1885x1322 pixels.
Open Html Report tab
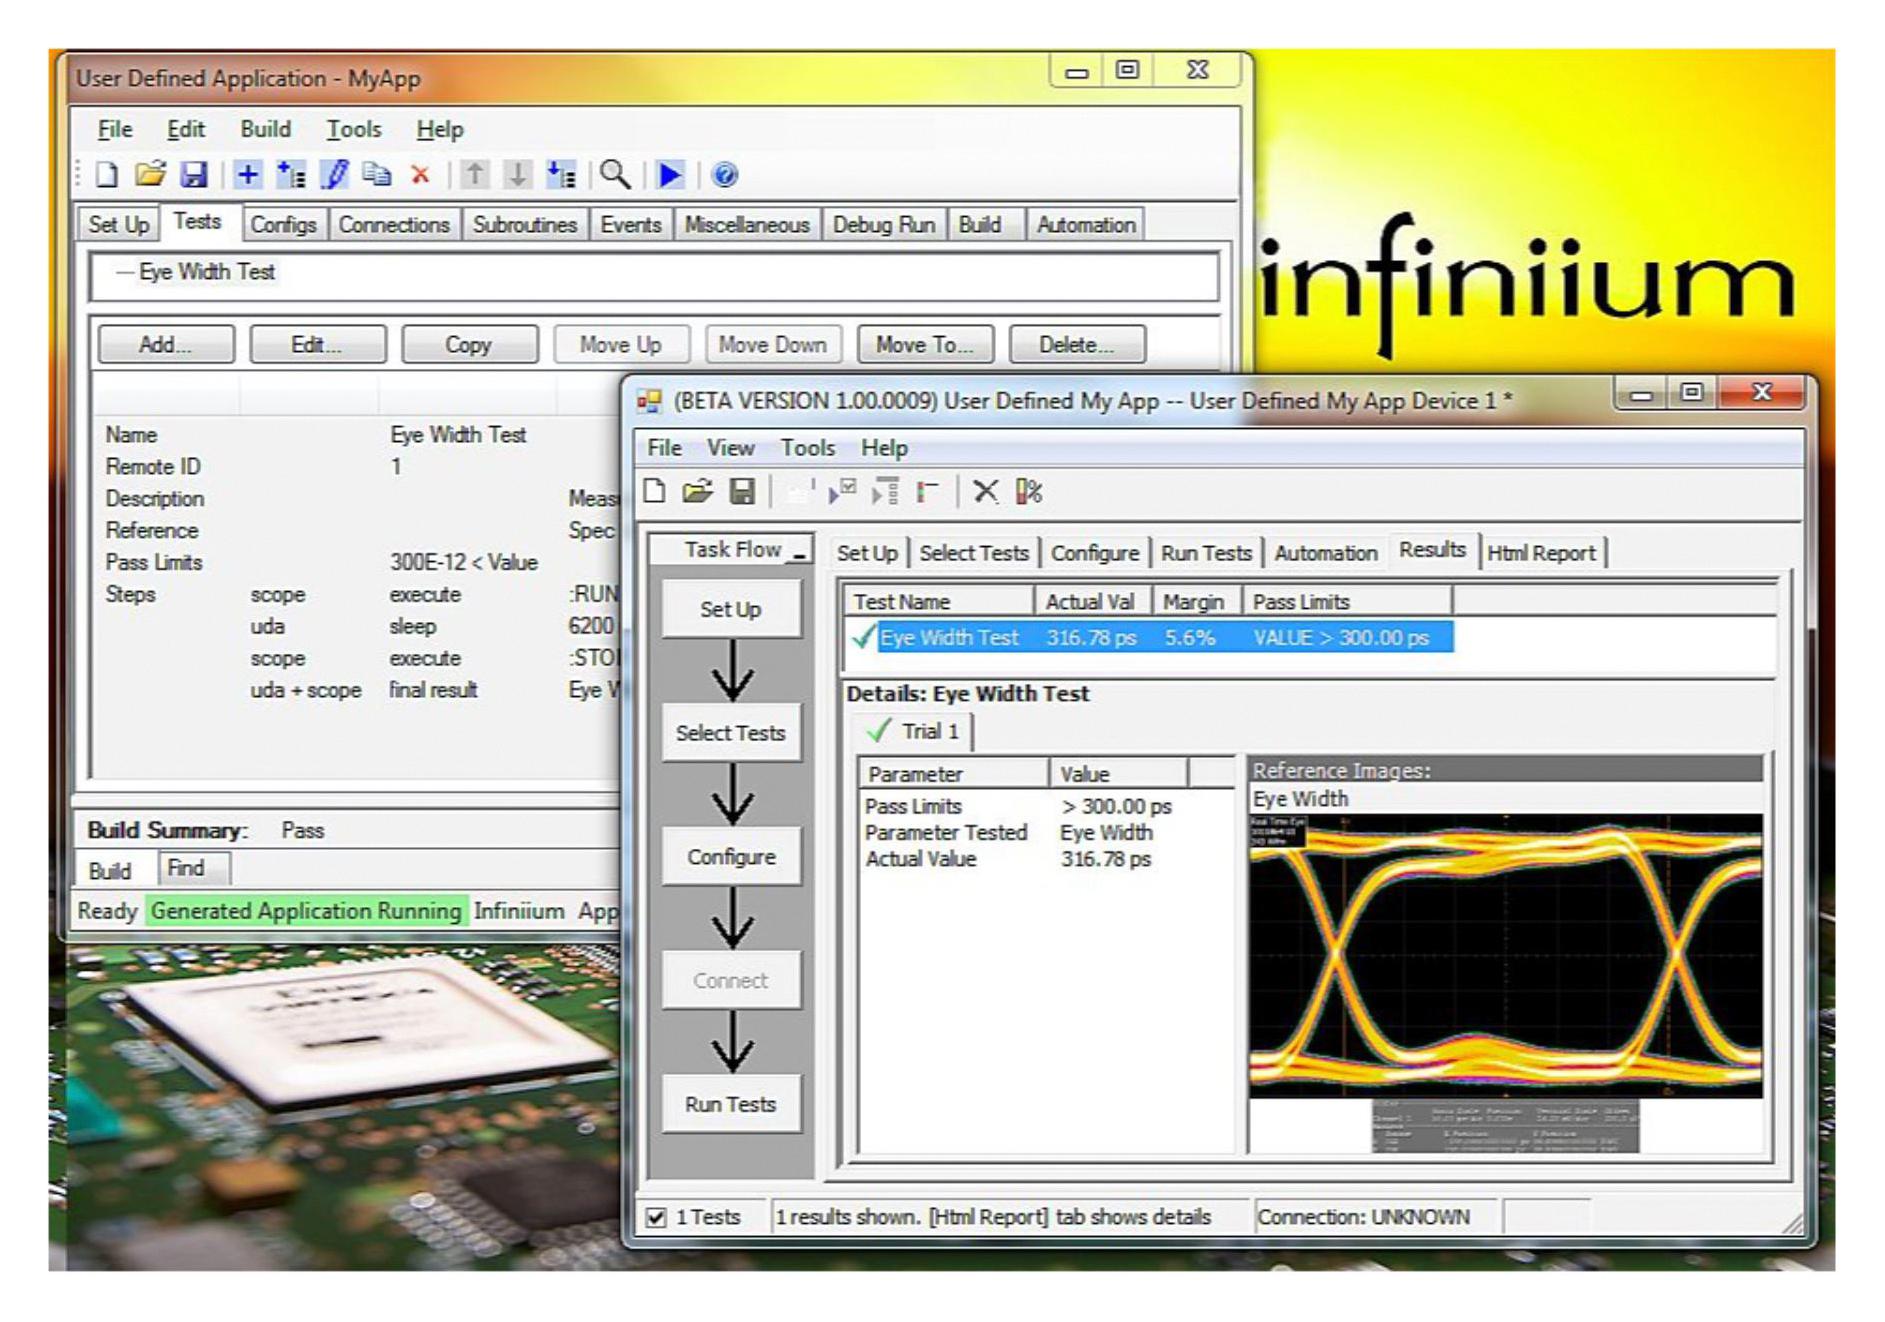[x=1542, y=553]
